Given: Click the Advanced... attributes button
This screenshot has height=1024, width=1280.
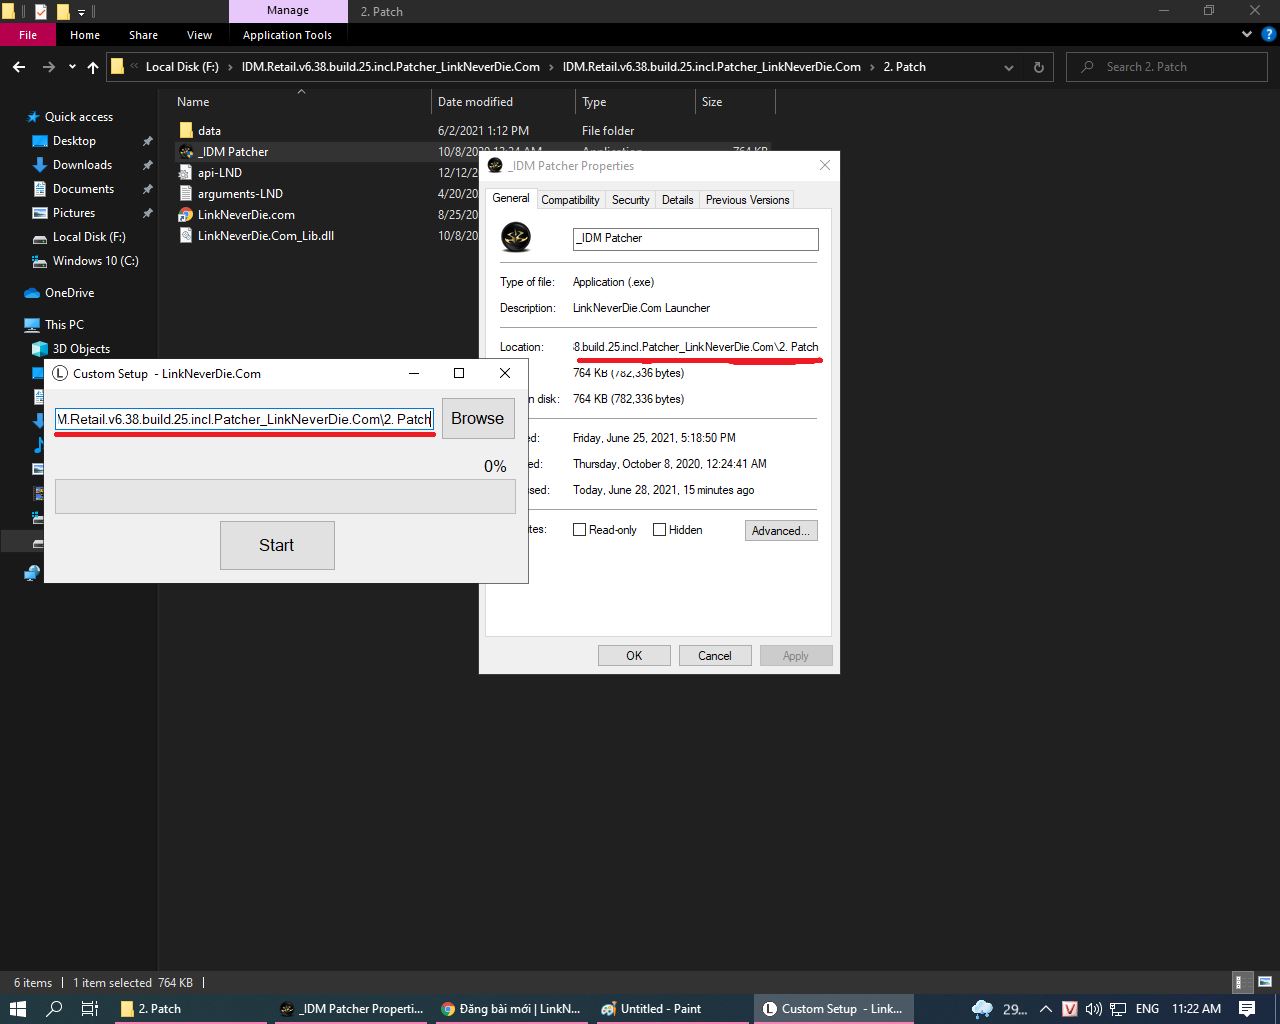Looking at the screenshot, I should point(780,531).
